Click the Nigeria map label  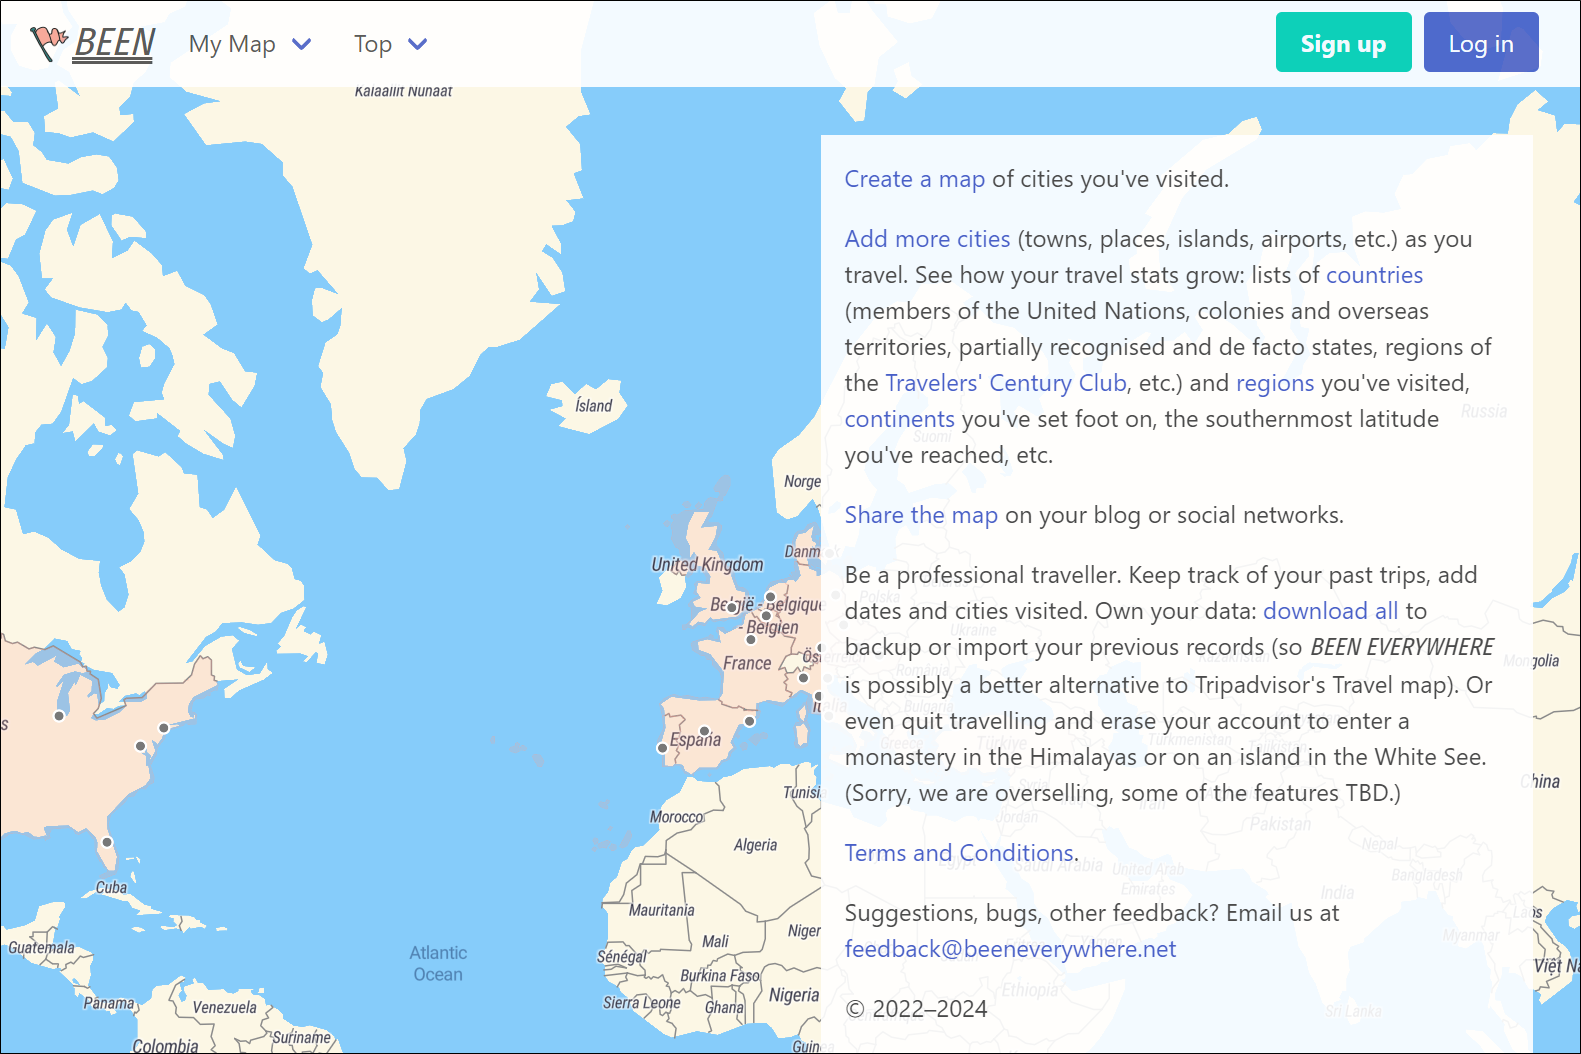[794, 995]
